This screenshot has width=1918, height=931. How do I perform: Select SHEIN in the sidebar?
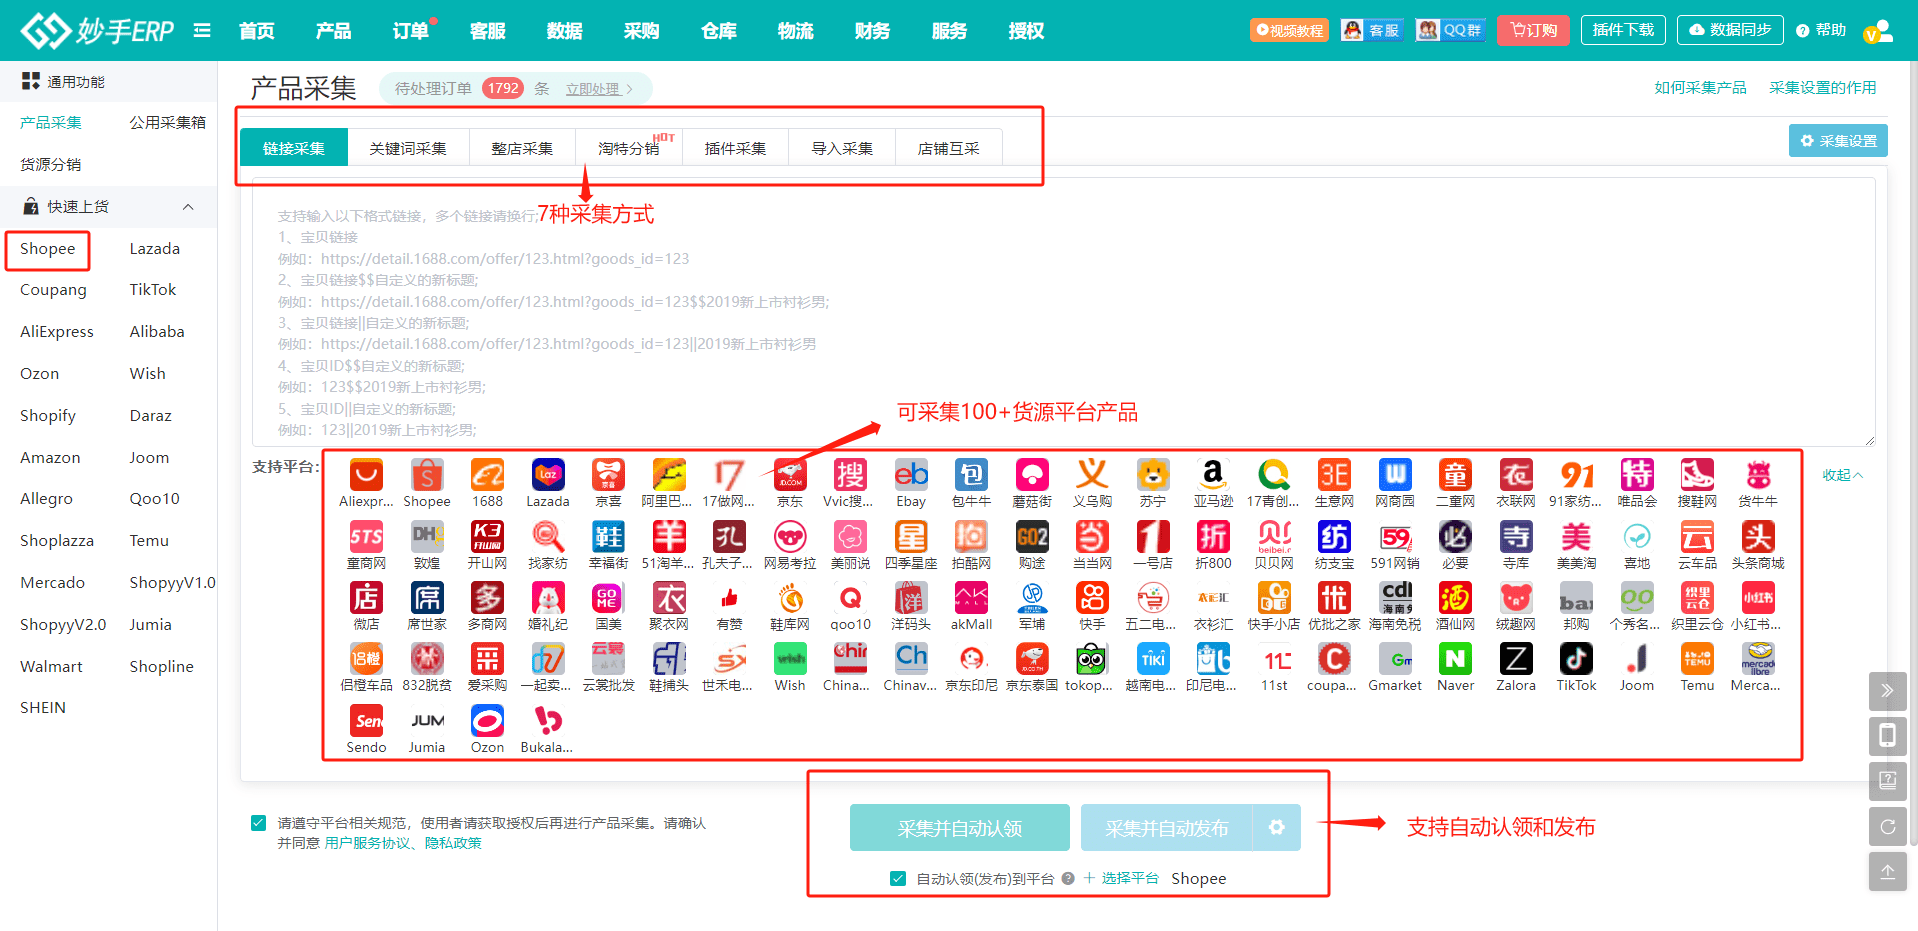(x=43, y=708)
